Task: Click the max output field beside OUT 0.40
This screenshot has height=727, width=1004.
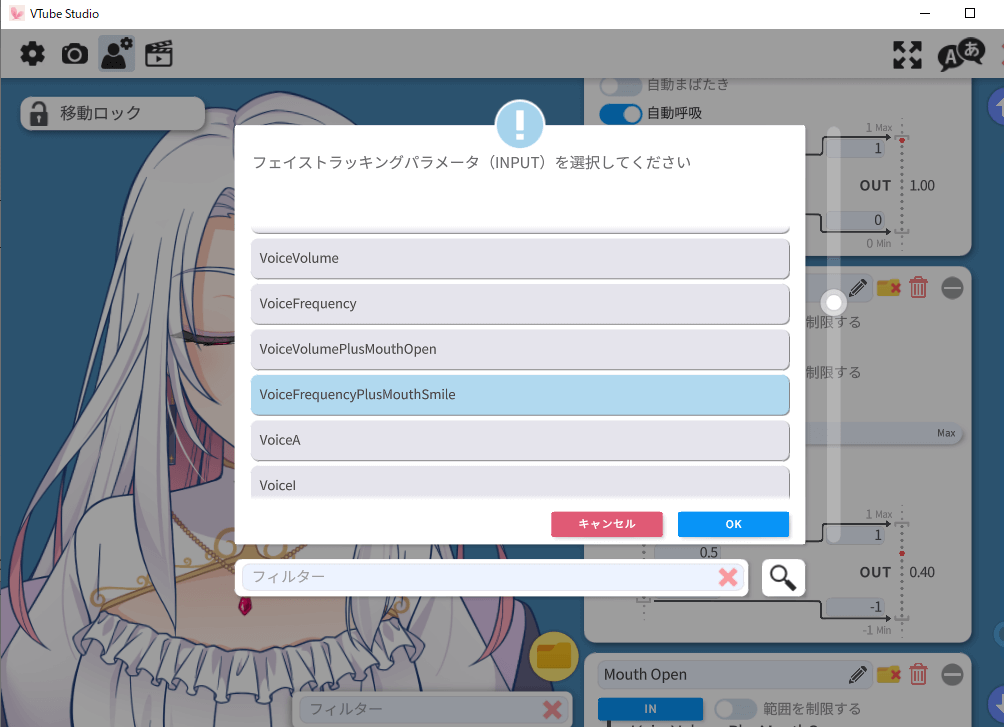Action: click(x=855, y=535)
